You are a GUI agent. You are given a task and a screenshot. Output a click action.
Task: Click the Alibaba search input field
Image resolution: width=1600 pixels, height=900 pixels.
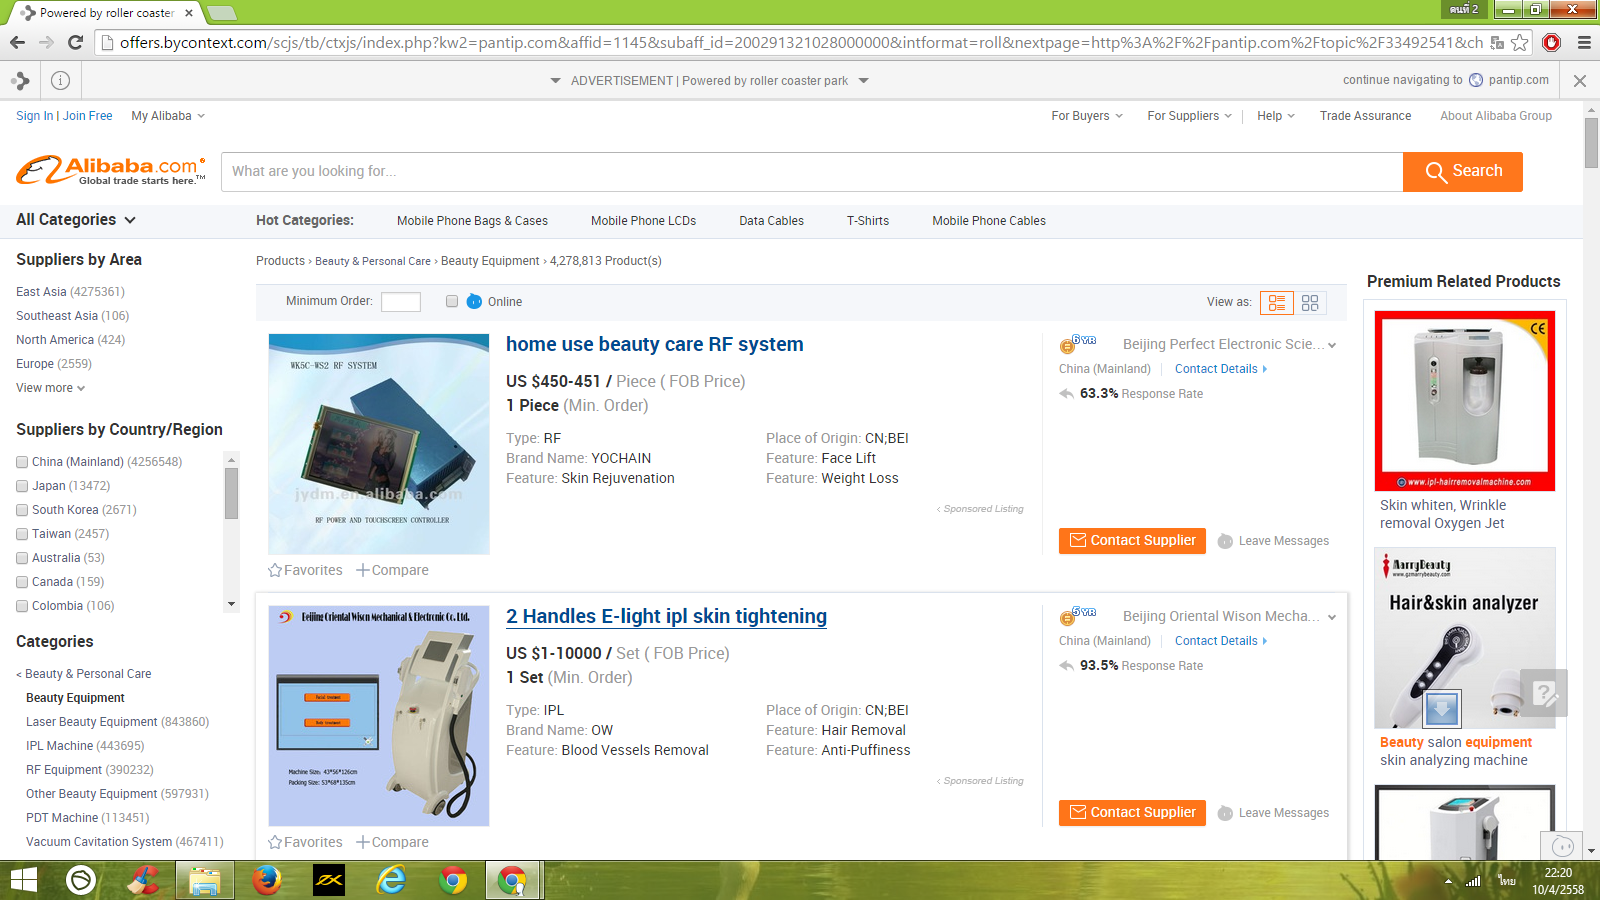click(x=812, y=171)
